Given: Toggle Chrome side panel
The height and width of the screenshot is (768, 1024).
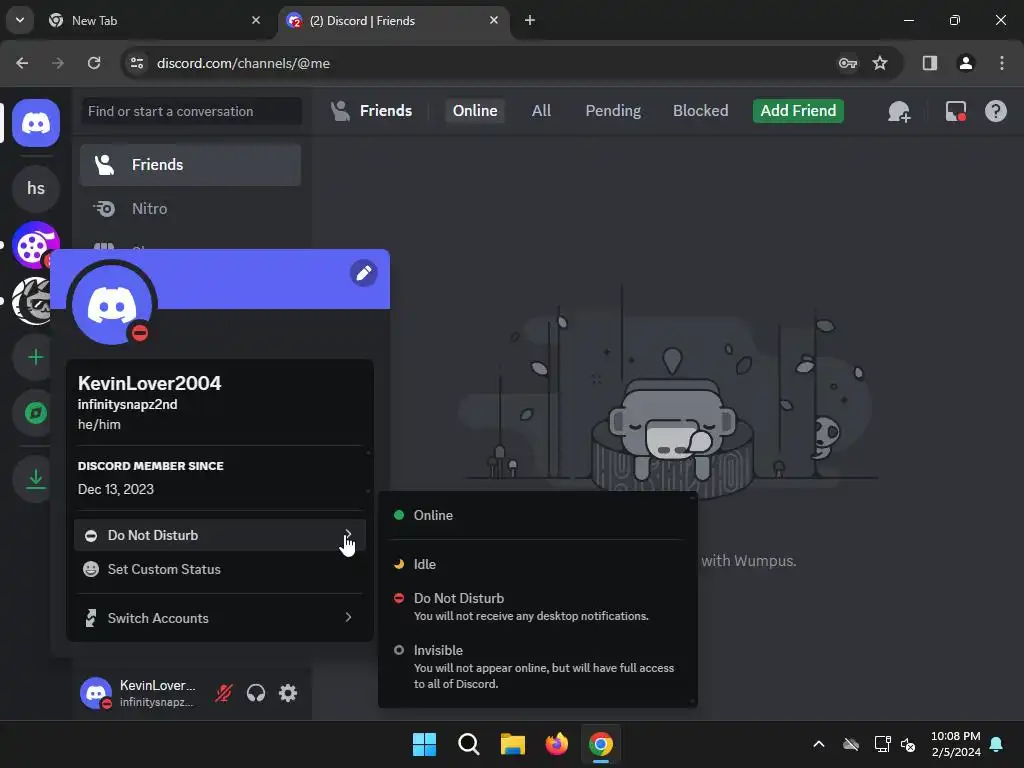Looking at the screenshot, I should (930, 63).
